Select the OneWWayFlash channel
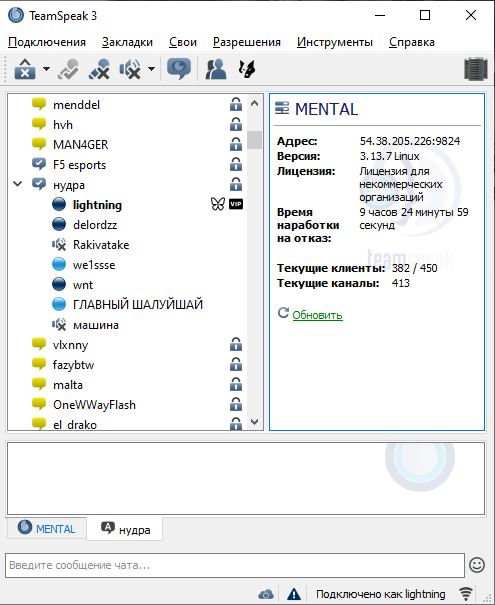495x605 pixels. 95,405
